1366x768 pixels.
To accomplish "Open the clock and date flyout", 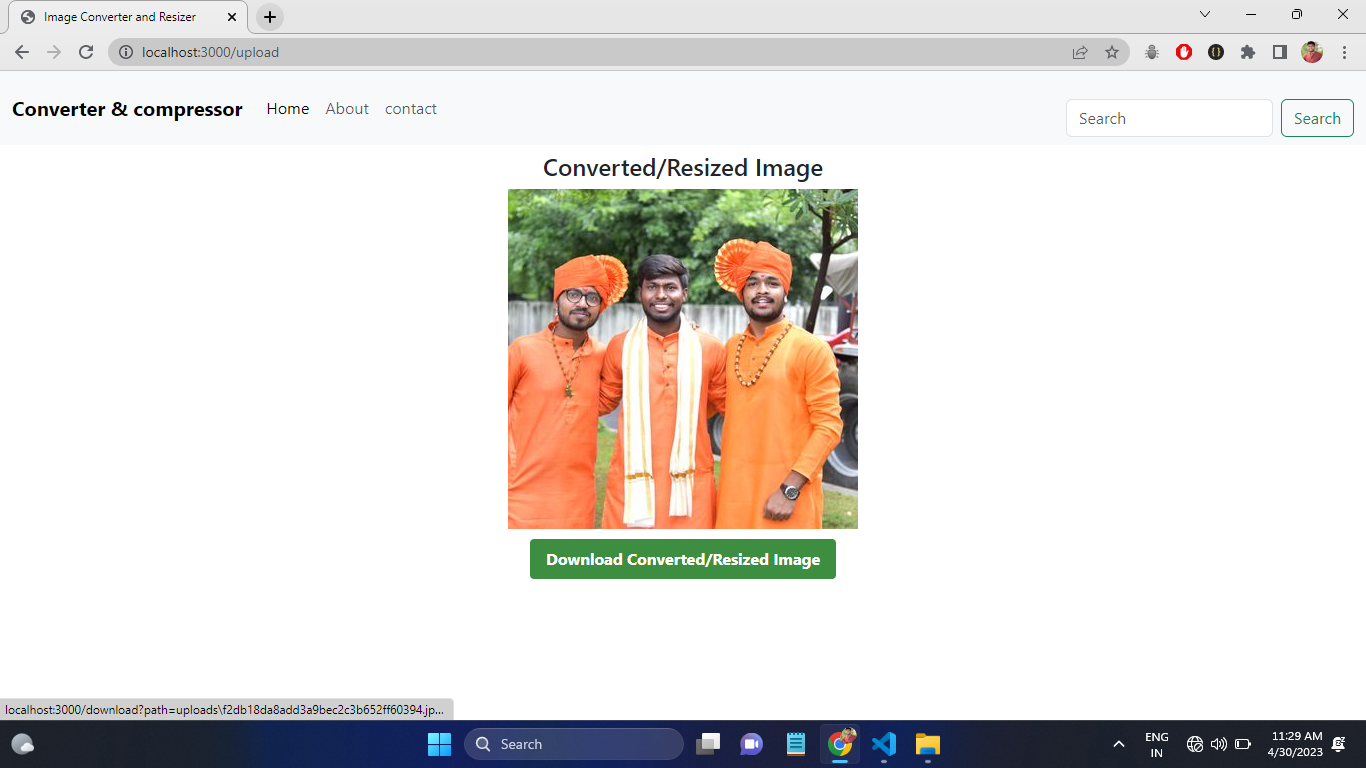I will click(1295, 744).
